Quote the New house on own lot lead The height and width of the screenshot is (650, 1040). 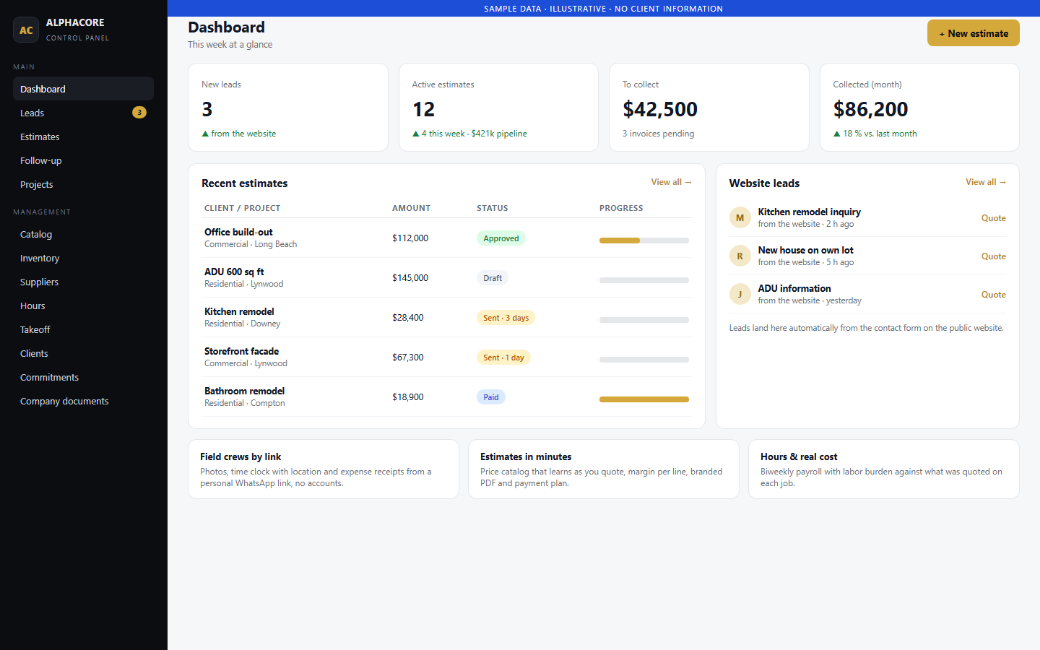993,256
